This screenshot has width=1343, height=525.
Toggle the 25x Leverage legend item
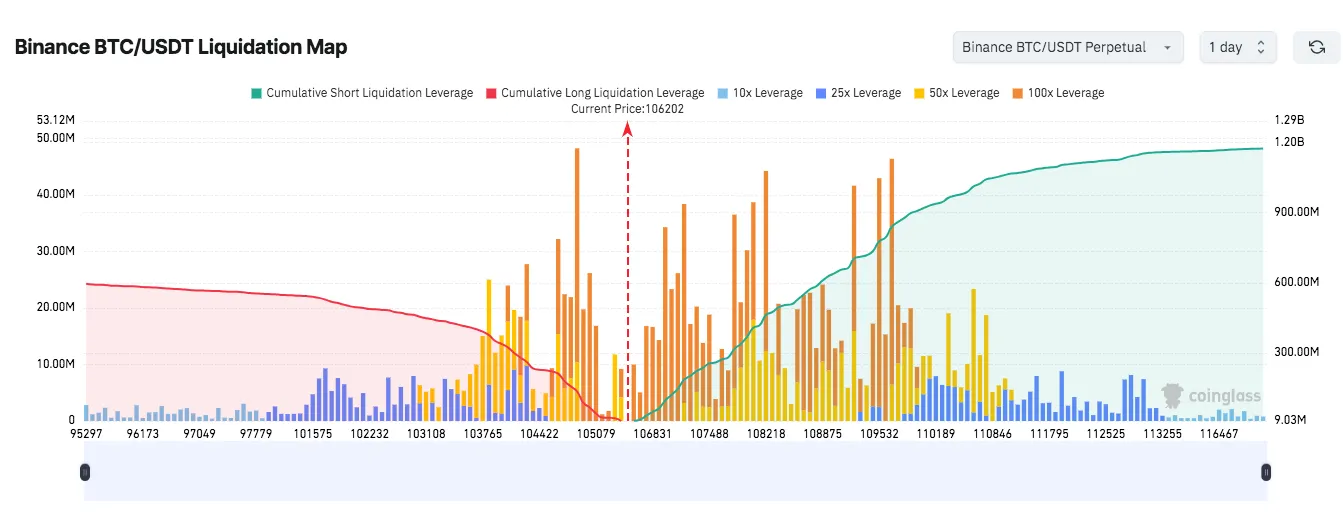point(857,93)
